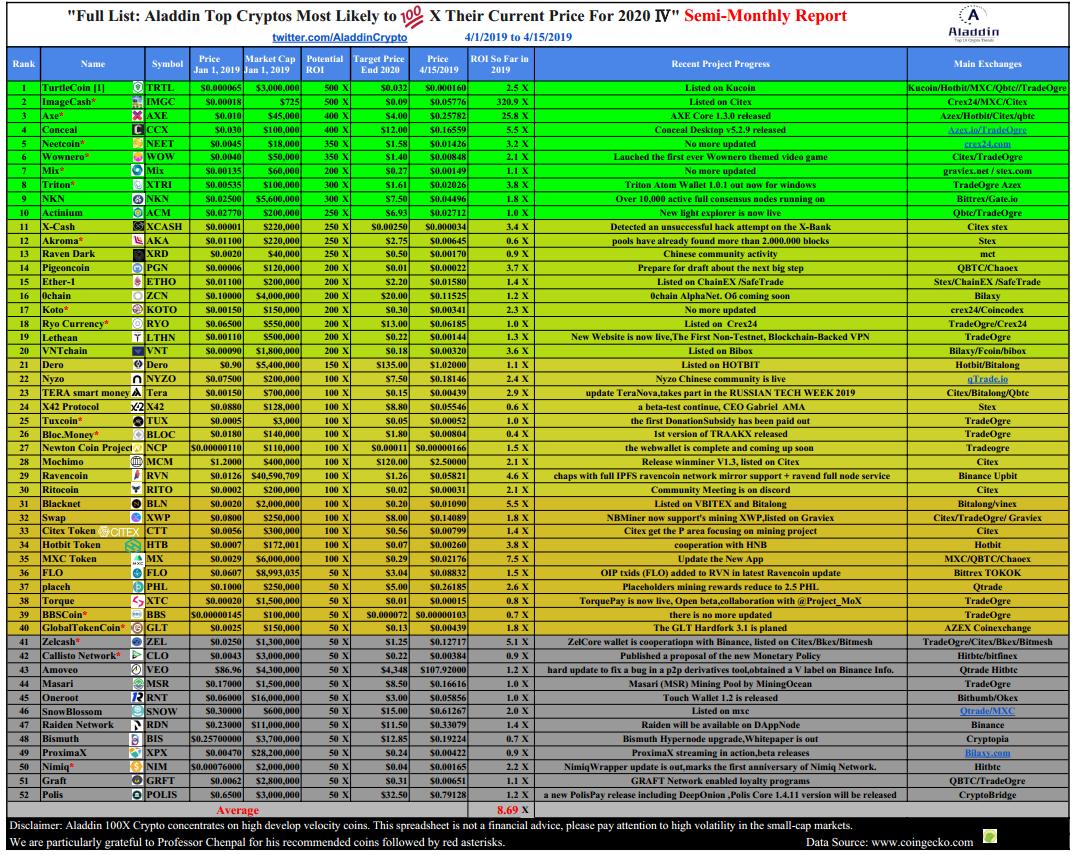Viewport: 1075px width, 855px height.
Task: Click the Dero coin icon
Action: [138, 365]
